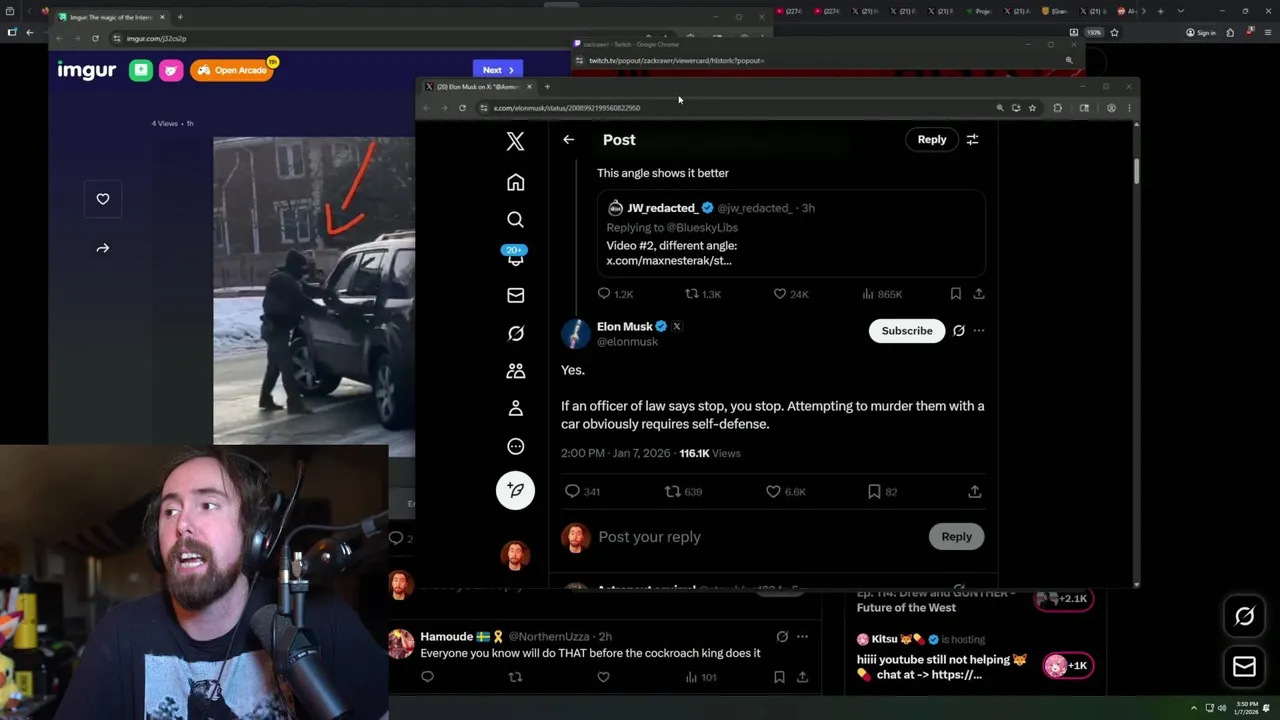Bookmark the parent post above Elon's reply
The width and height of the screenshot is (1280, 720).
pos(955,294)
